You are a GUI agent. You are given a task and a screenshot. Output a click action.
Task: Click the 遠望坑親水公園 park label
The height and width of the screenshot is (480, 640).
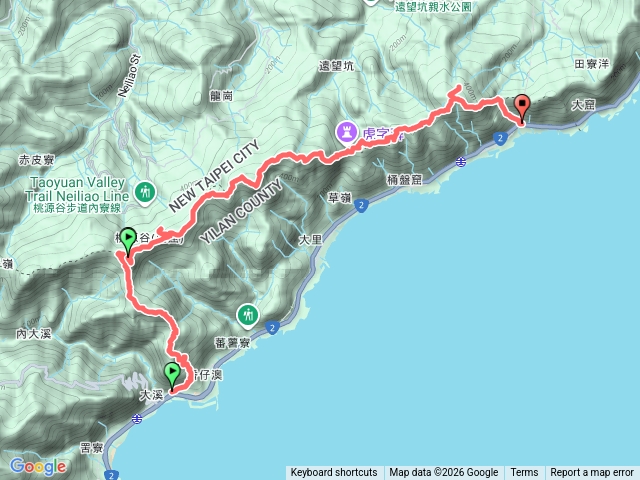(x=433, y=7)
